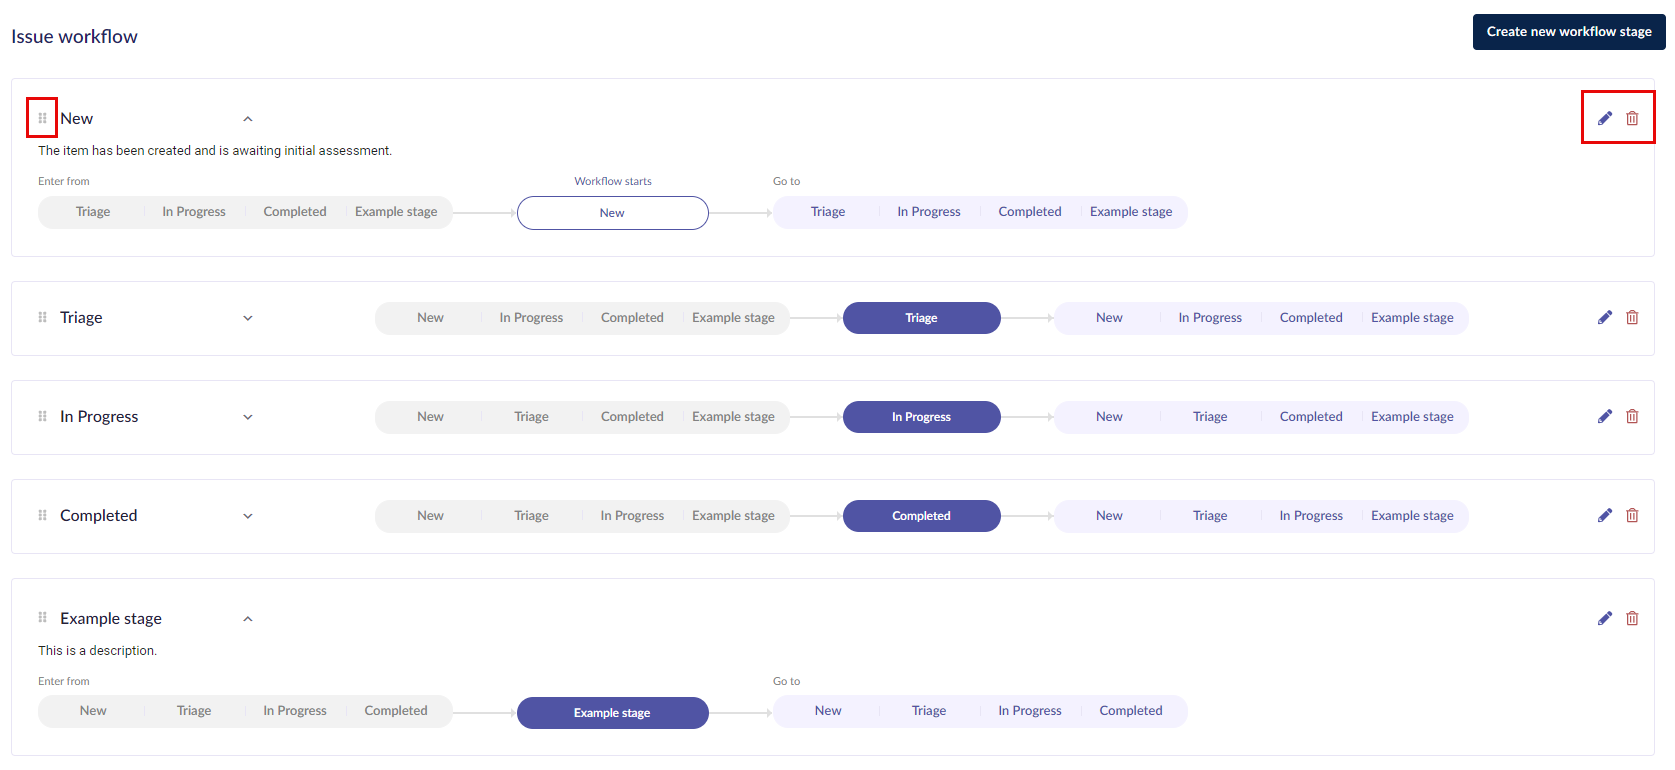Toggle New in Triage row's enter-from list

pos(430,318)
